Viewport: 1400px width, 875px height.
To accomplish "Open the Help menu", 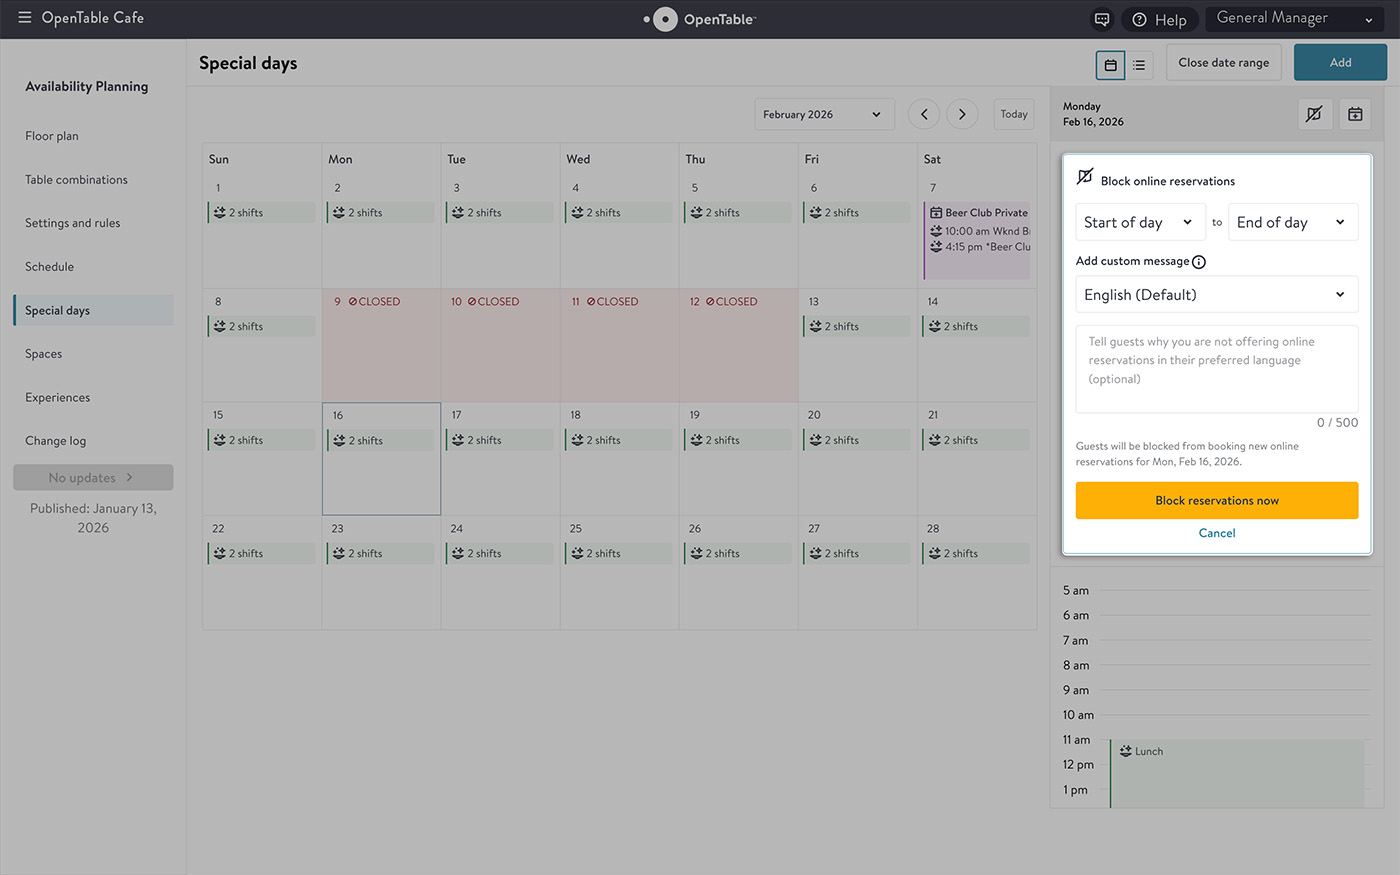I will pyautogui.click(x=1160, y=19).
